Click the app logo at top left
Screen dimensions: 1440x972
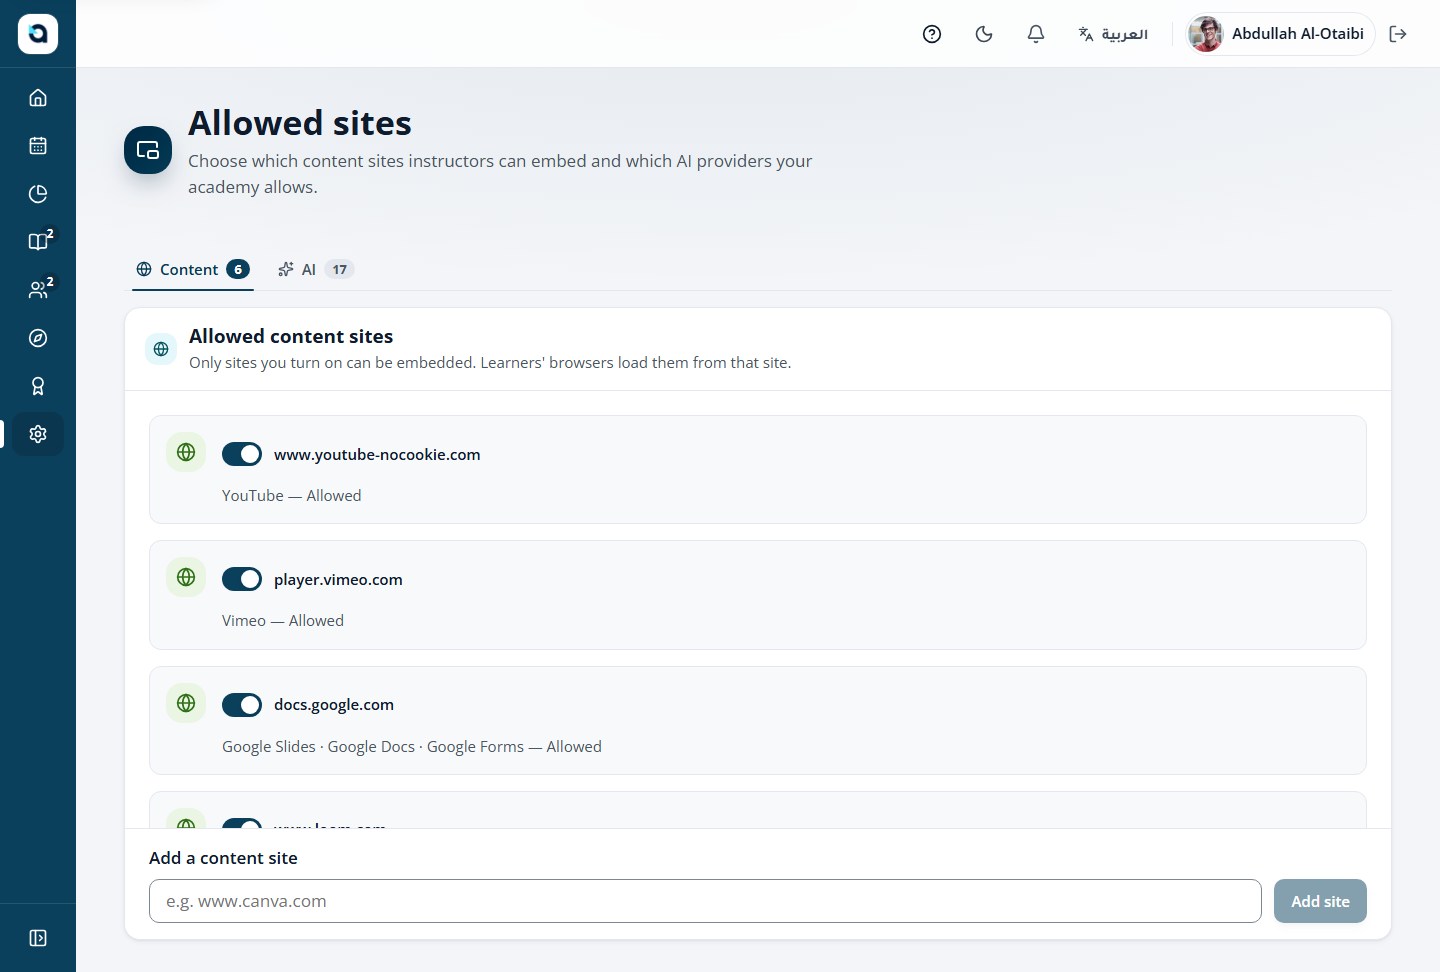[x=38, y=34]
